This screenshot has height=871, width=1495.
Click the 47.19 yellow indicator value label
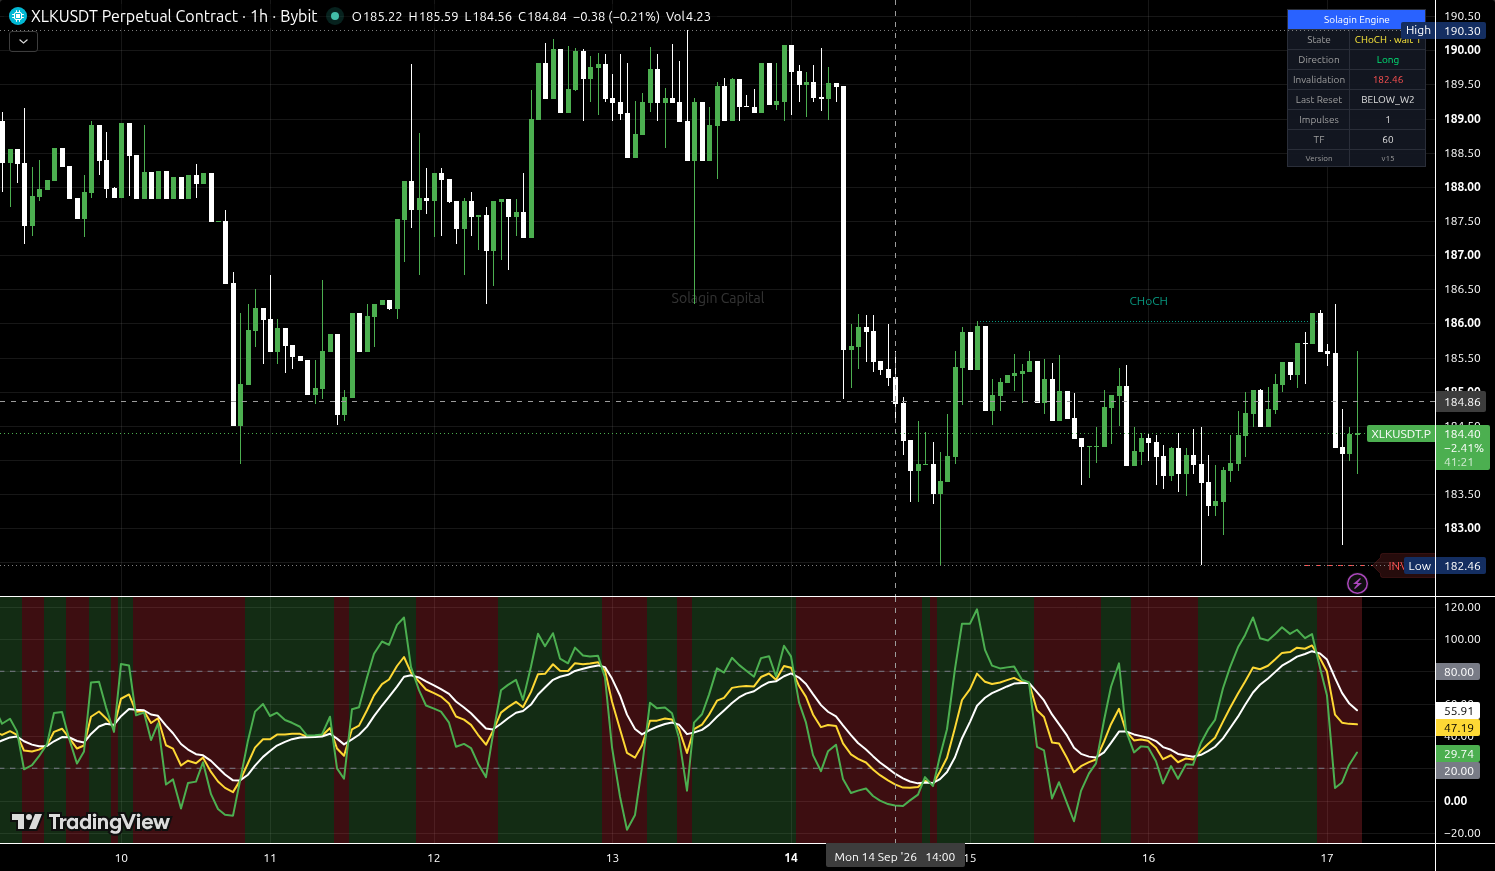1459,729
